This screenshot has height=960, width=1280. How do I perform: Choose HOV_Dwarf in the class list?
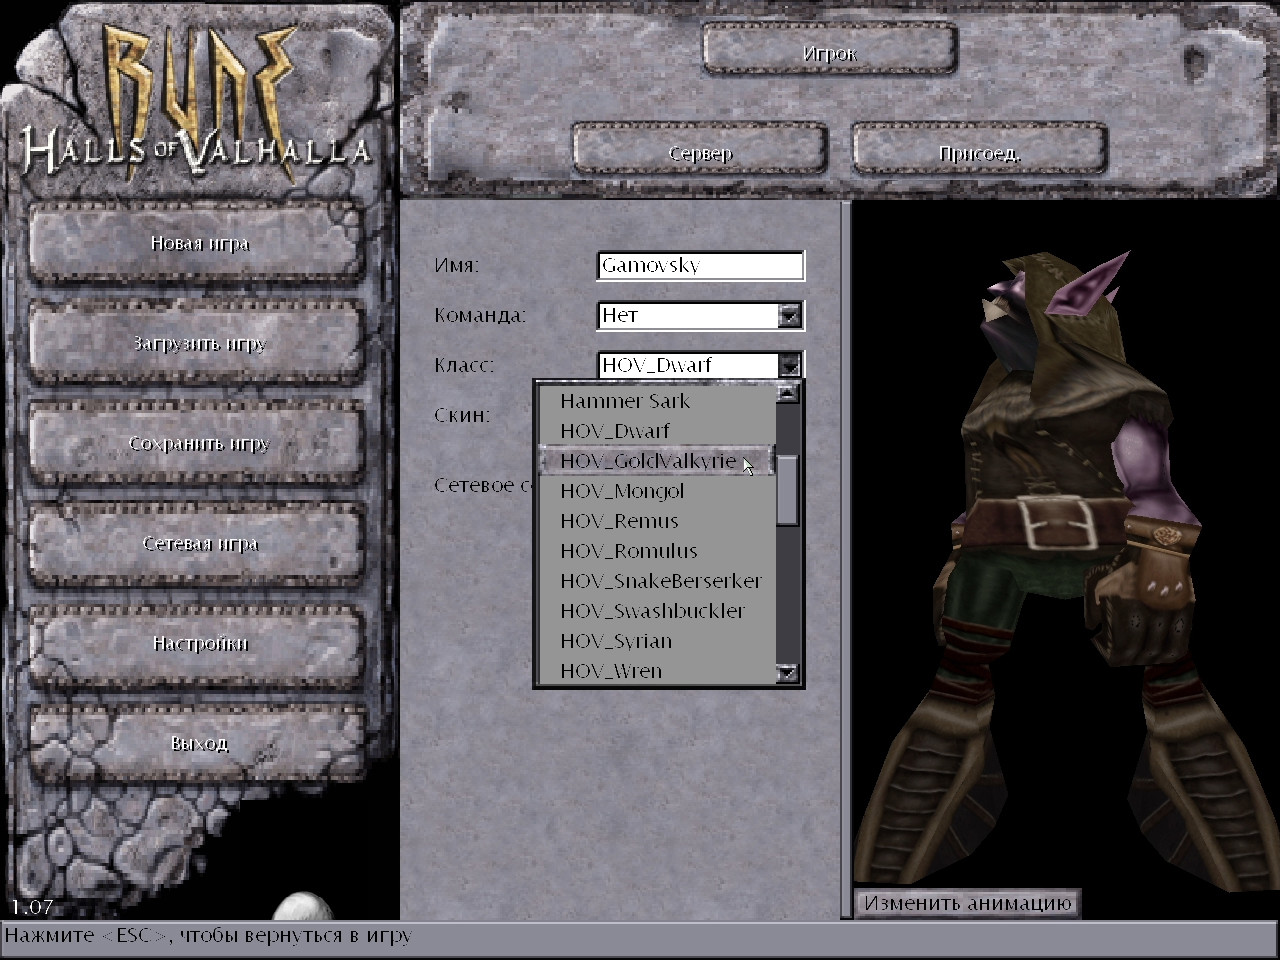(657, 431)
